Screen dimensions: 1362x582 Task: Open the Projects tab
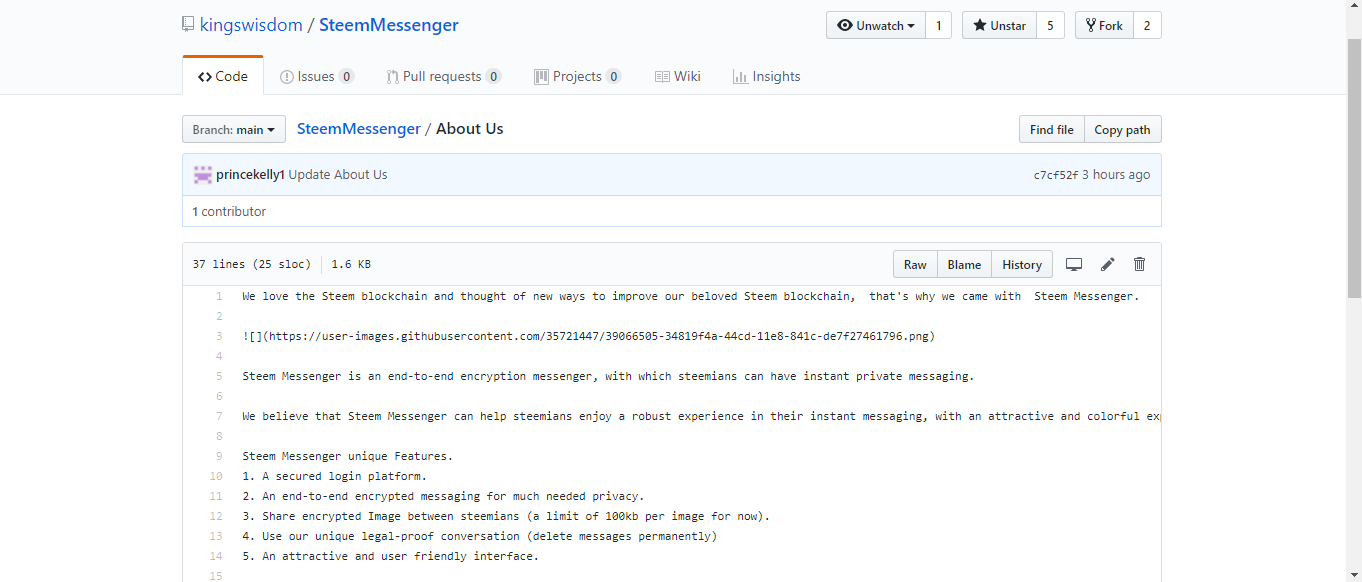pos(578,76)
